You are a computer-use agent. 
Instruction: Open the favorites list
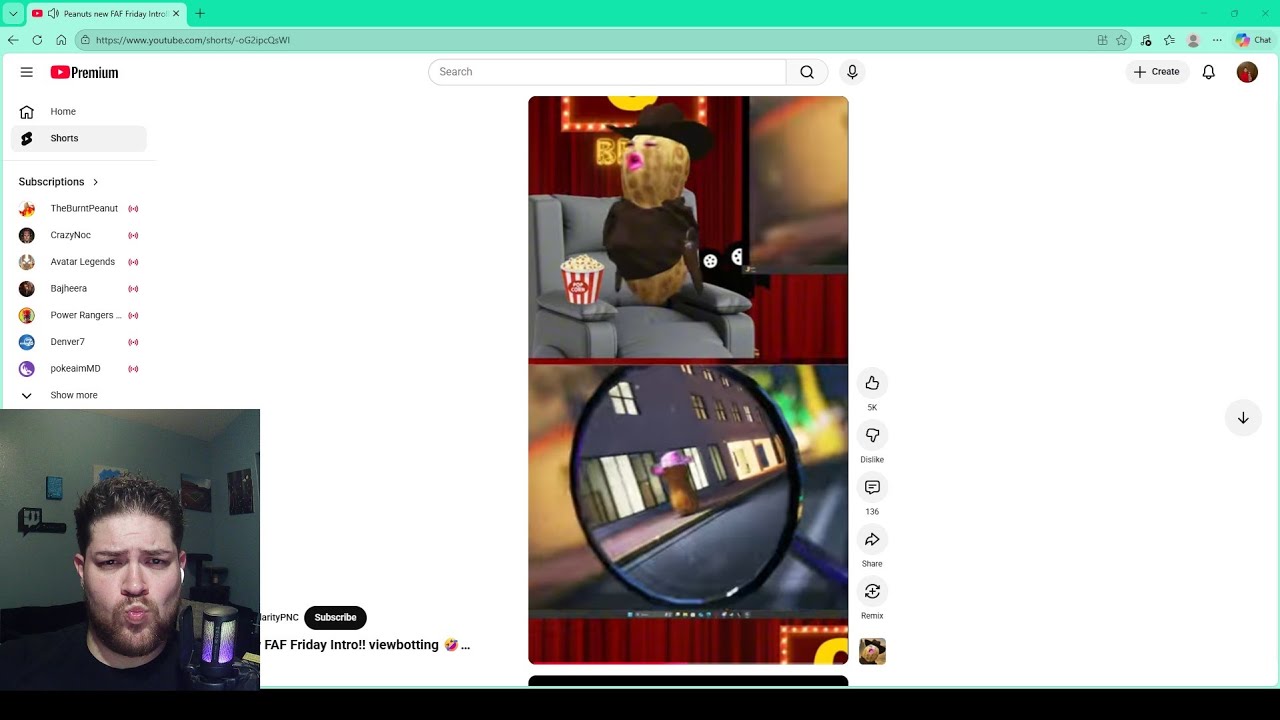[1169, 40]
